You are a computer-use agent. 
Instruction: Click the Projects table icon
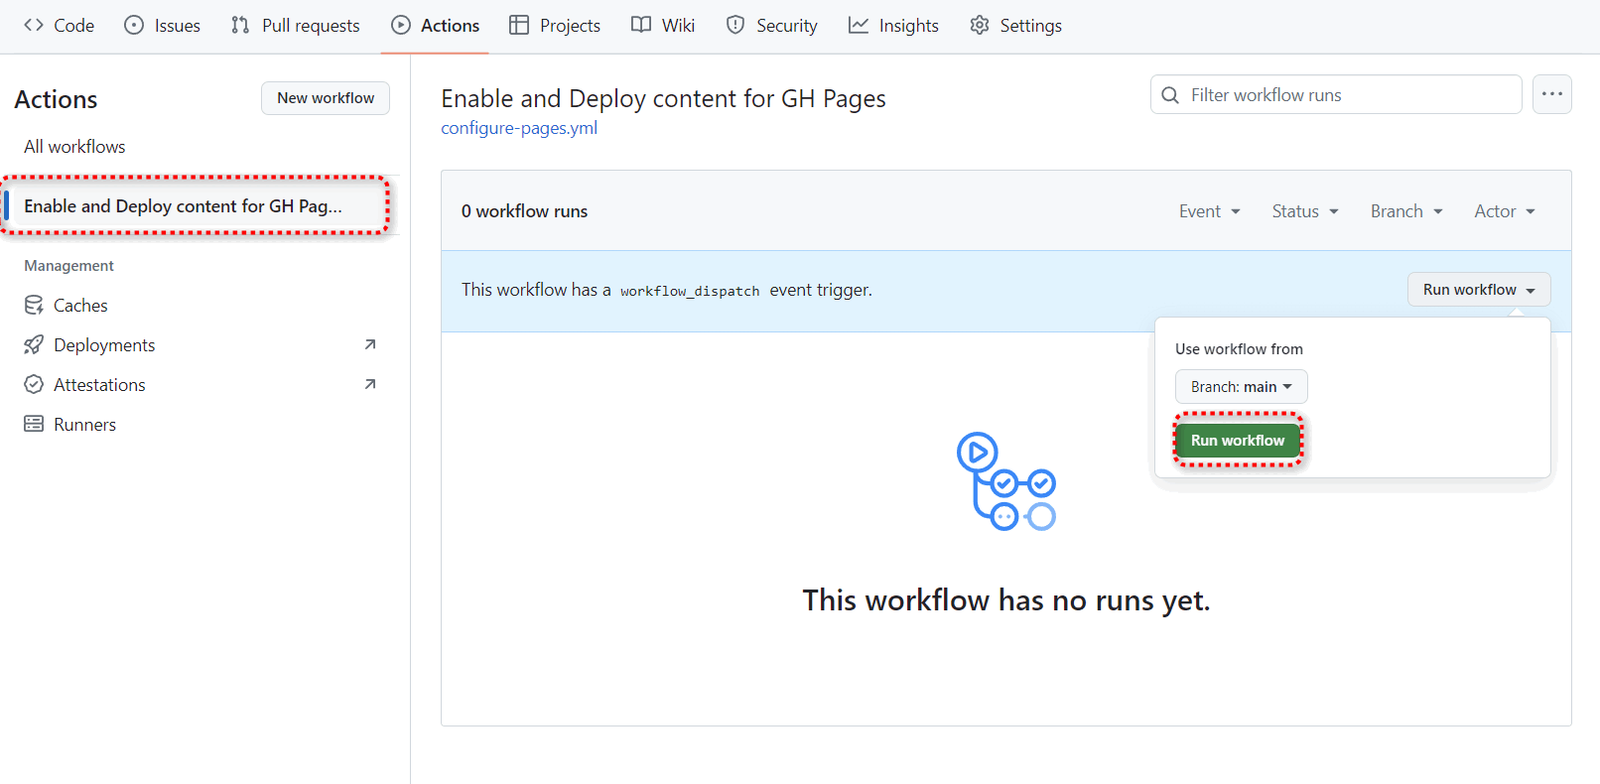pos(519,25)
